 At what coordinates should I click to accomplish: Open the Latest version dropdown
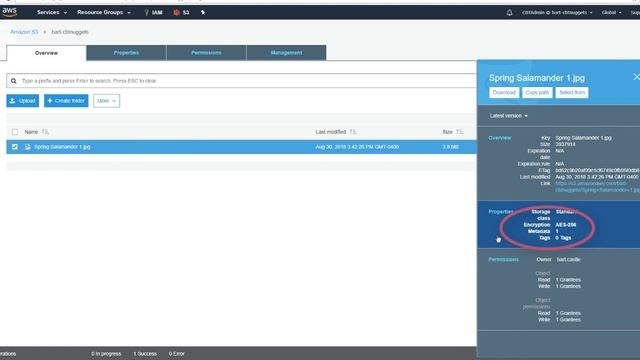click(509, 116)
